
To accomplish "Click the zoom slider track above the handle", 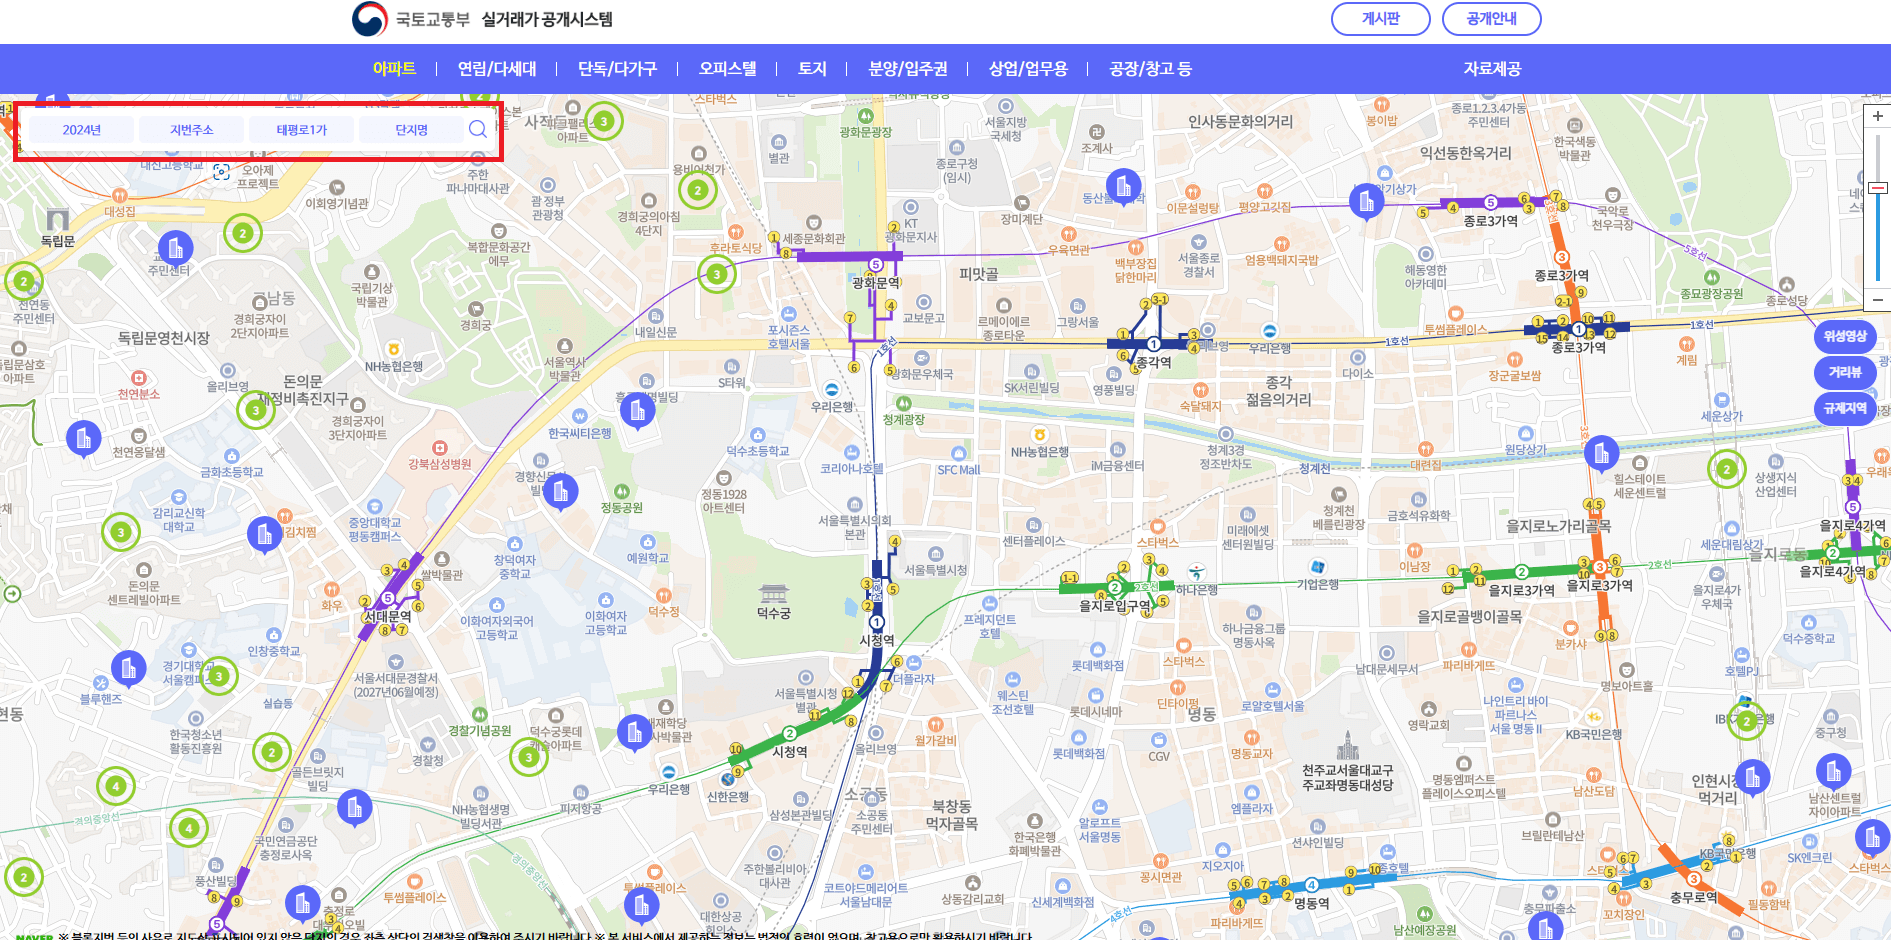I will click(x=1877, y=156).
